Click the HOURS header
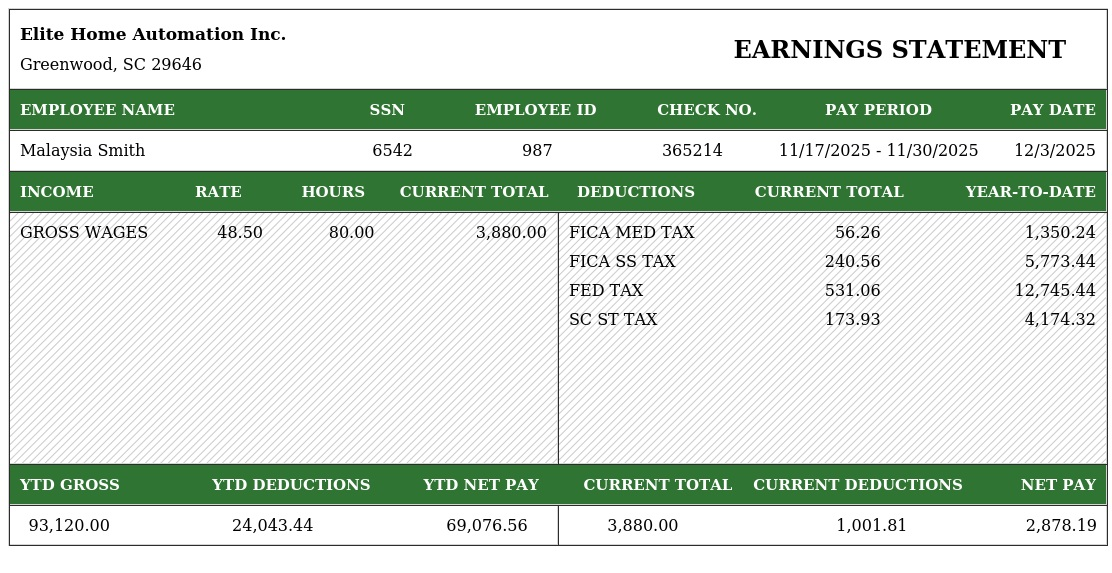 333,192
